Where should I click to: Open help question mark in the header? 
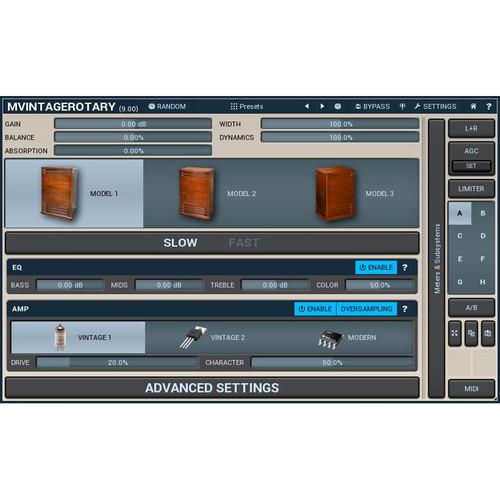[489, 106]
